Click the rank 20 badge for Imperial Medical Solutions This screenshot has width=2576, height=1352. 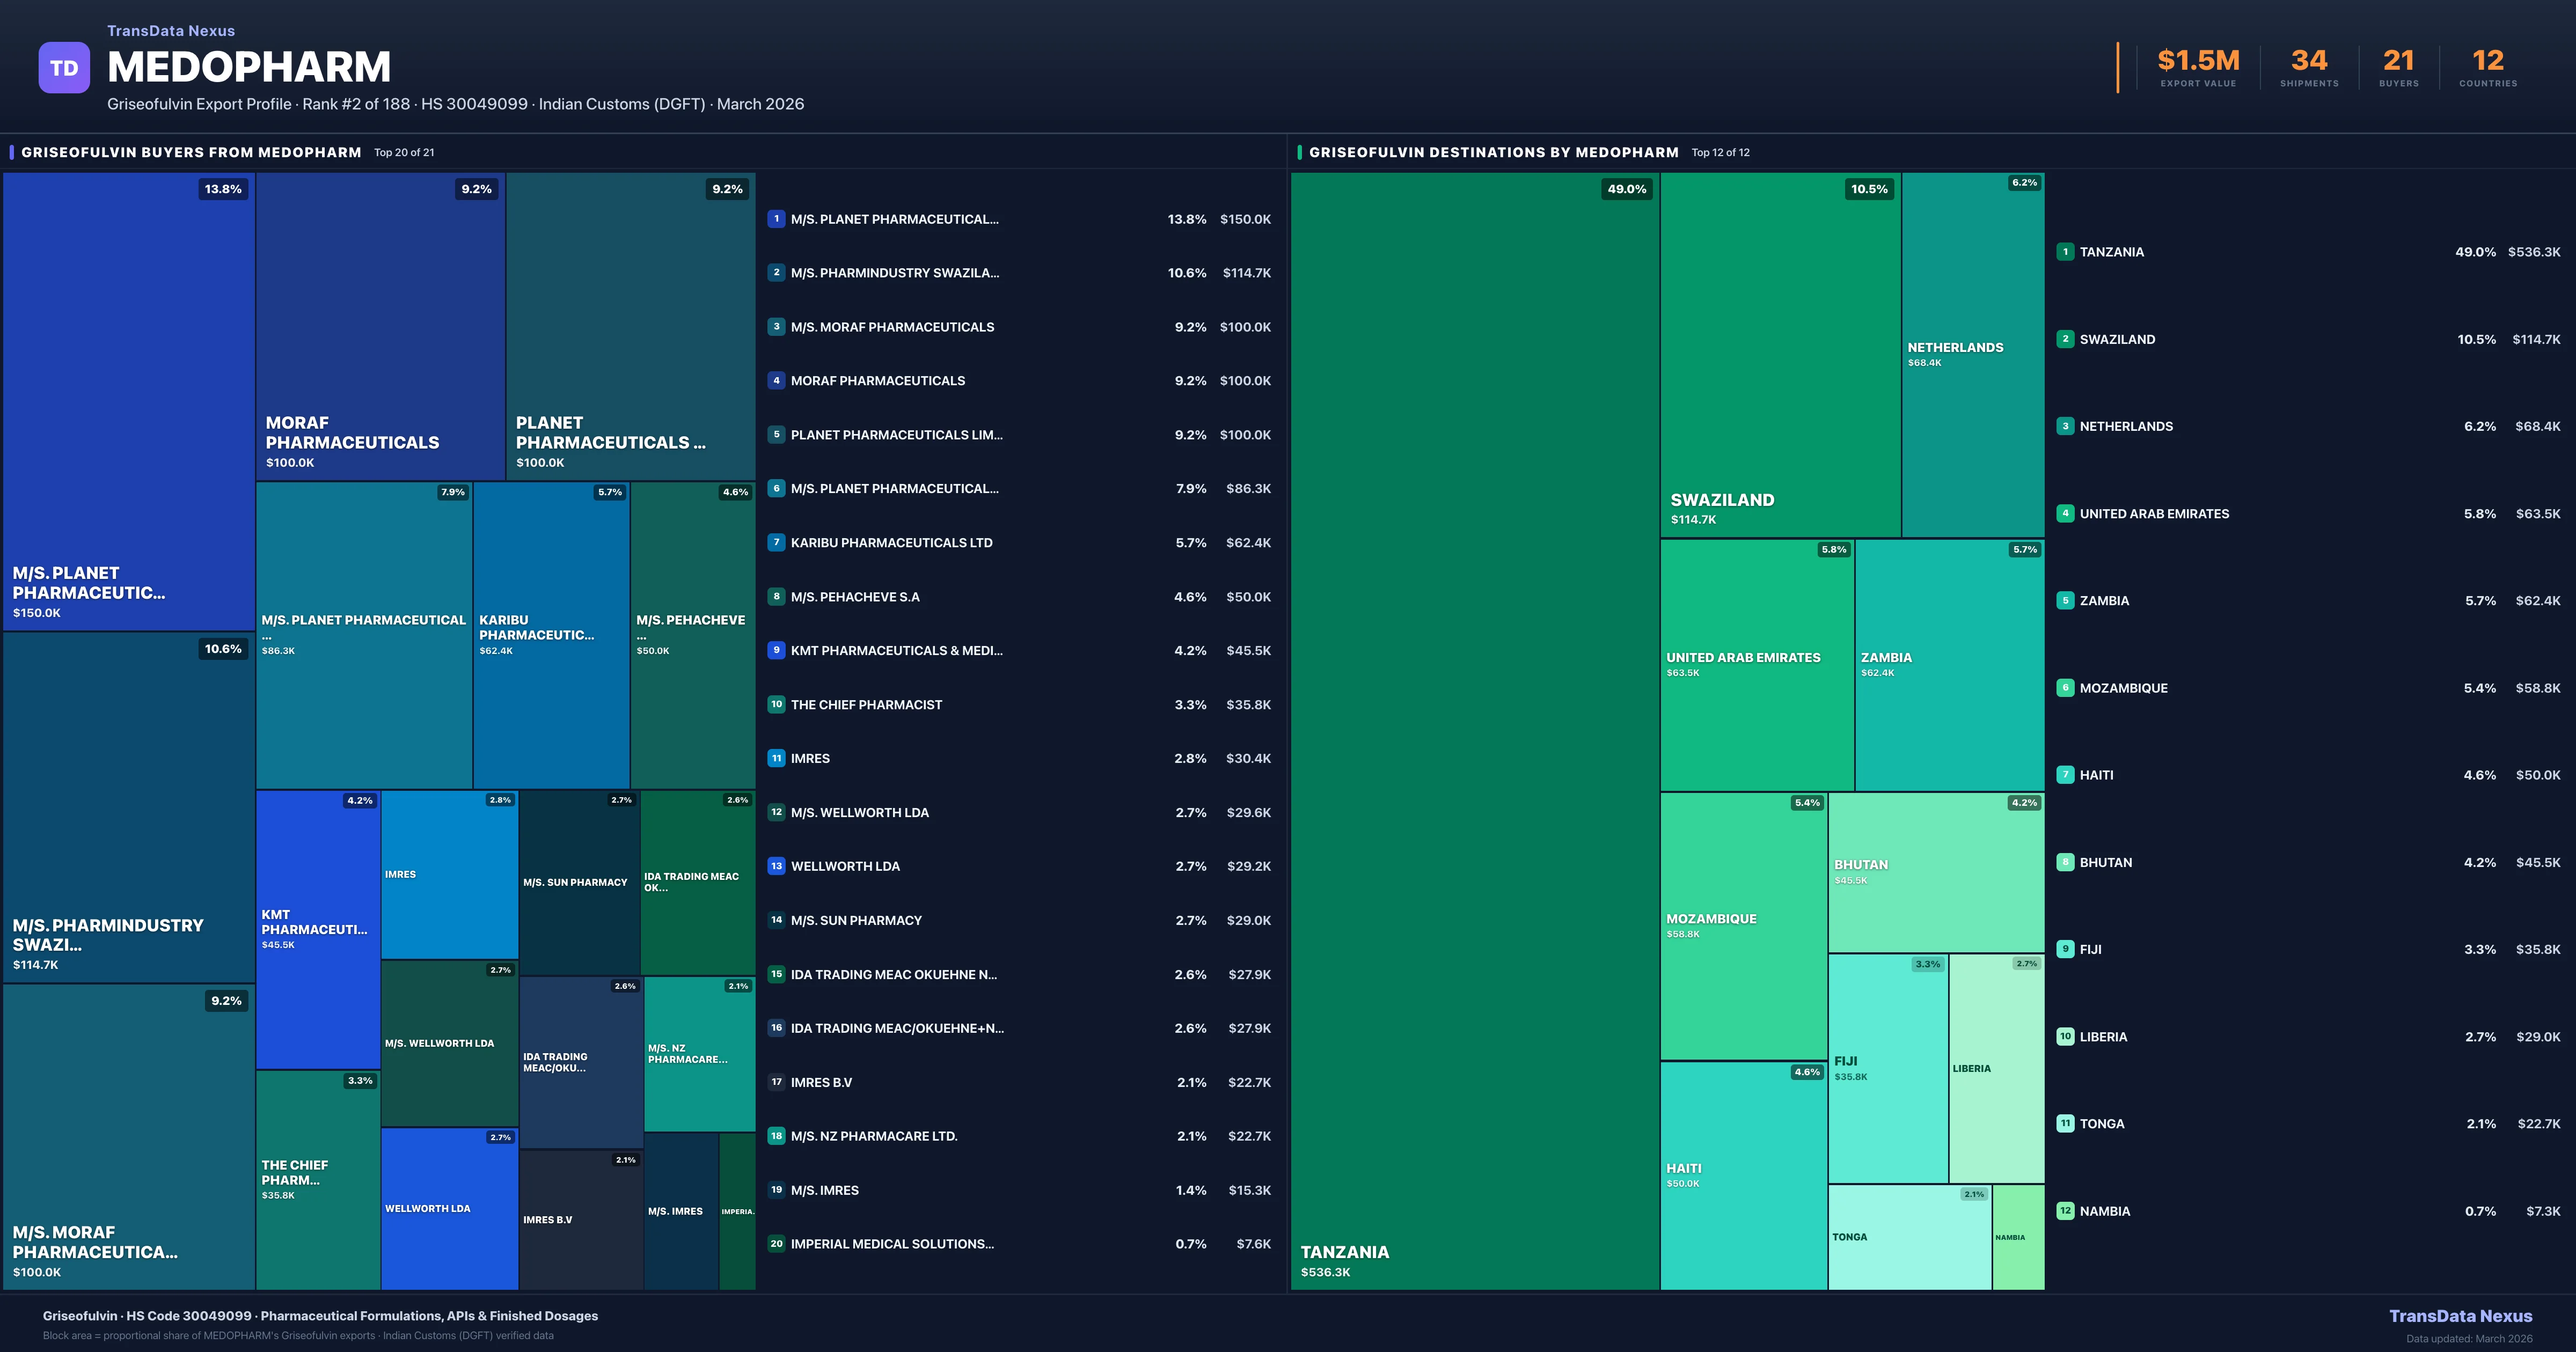point(776,1244)
